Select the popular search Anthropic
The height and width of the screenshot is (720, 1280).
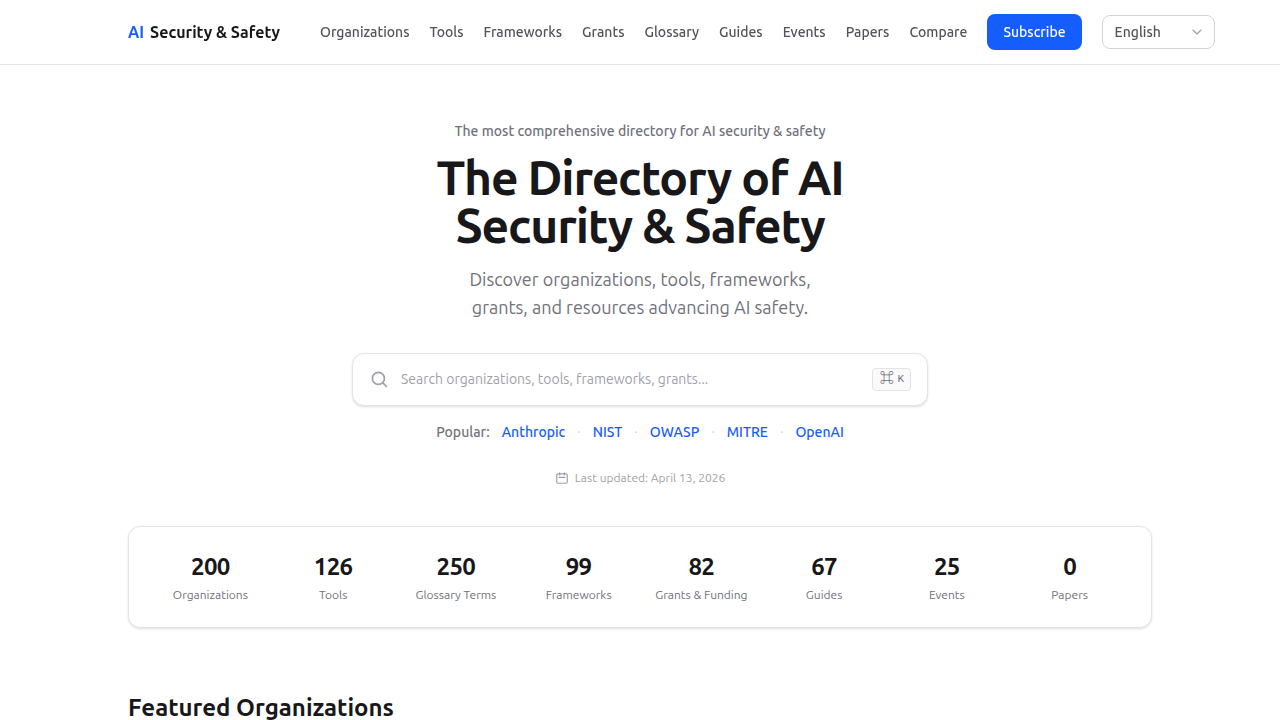point(534,432)
